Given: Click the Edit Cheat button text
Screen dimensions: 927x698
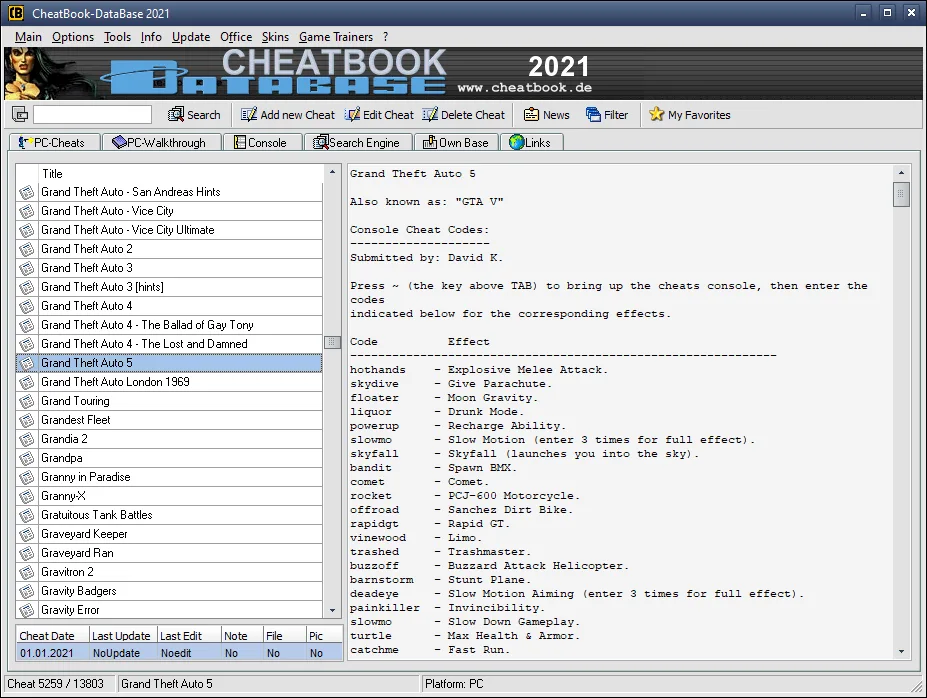Looking at the screenshot, I should click(x=388, y=115).
